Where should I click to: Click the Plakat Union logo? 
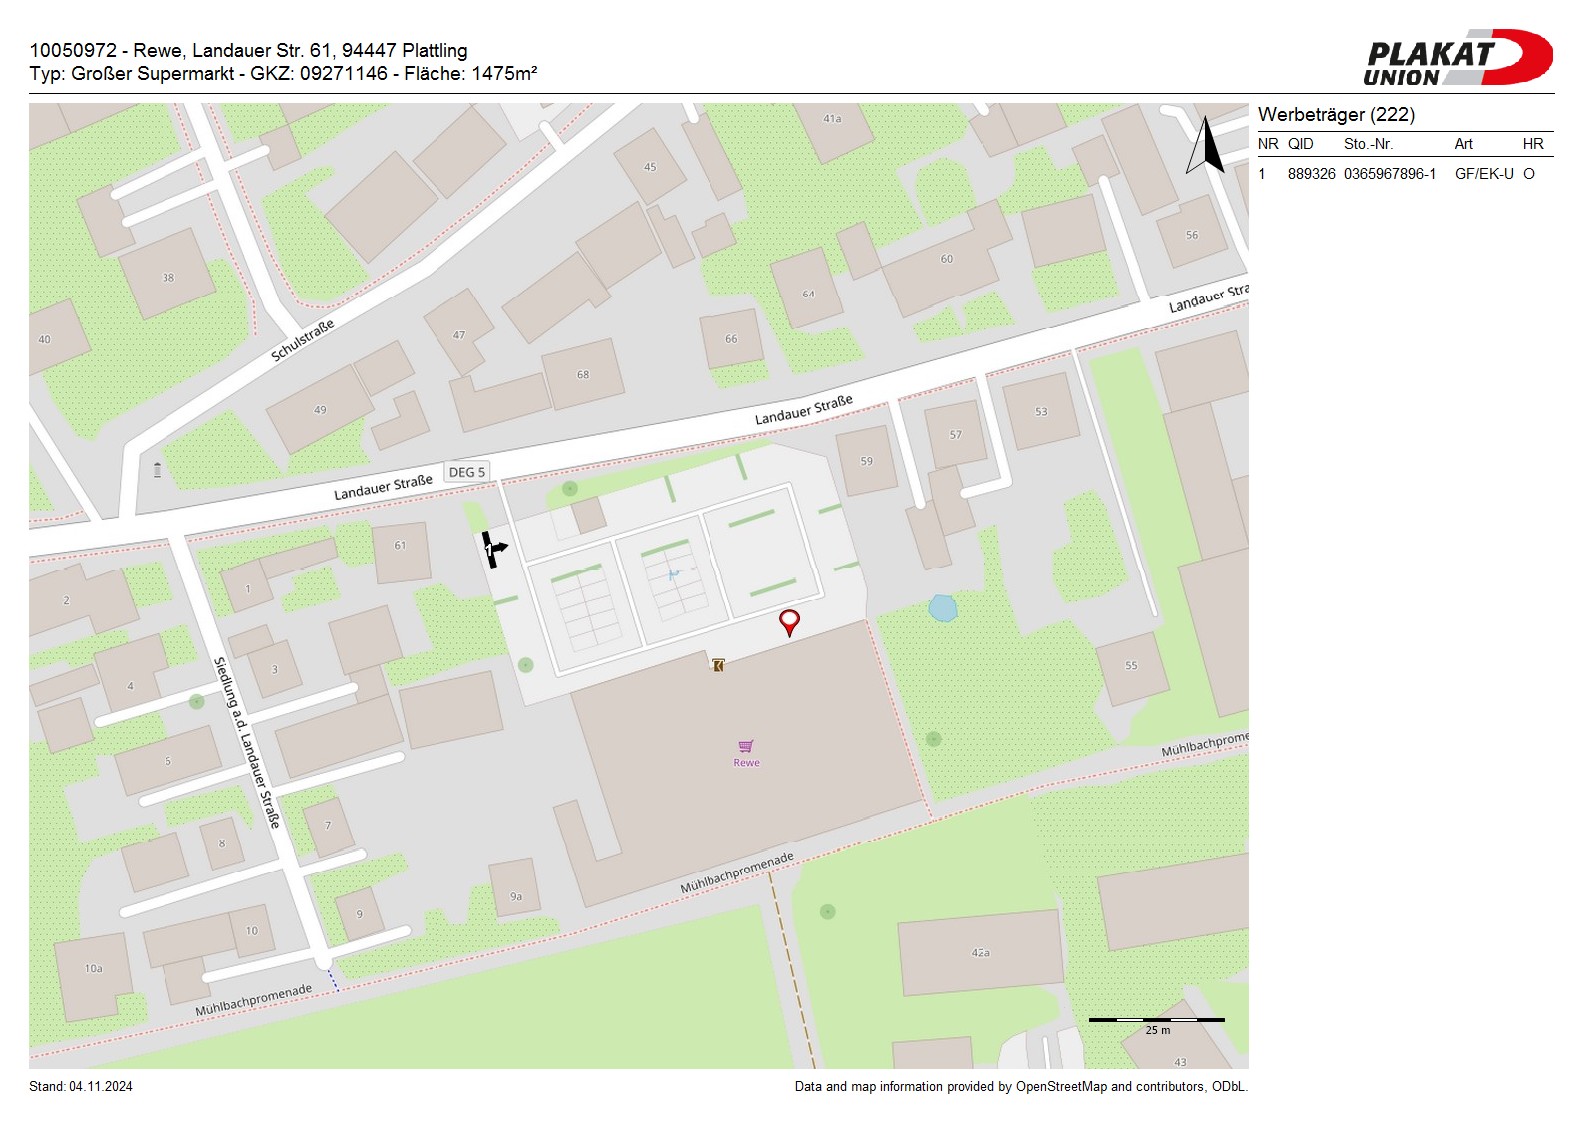click(x=1456, y=57)
